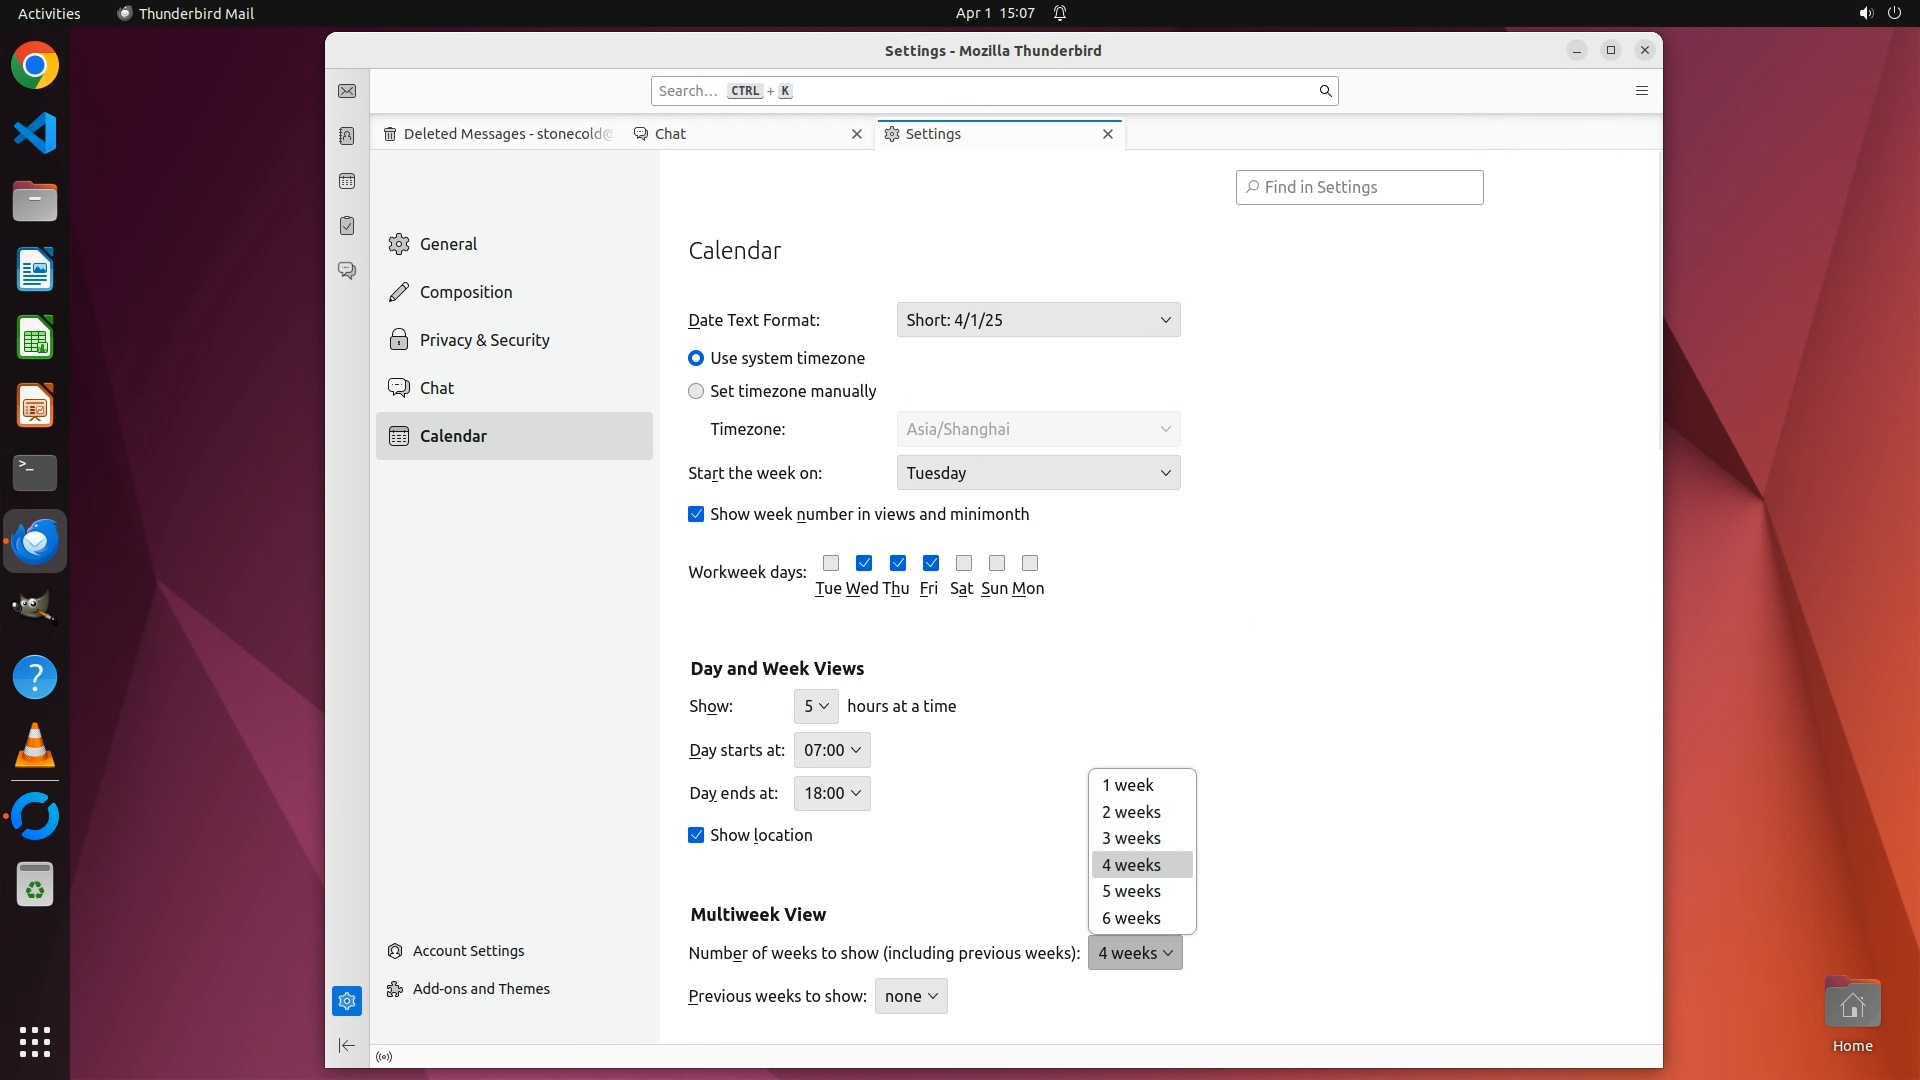Open the Thunderbird hamburger menu
The height and width of the screenshot is (1080, 1920).
pyautogui.click(x=1641, y=91)
